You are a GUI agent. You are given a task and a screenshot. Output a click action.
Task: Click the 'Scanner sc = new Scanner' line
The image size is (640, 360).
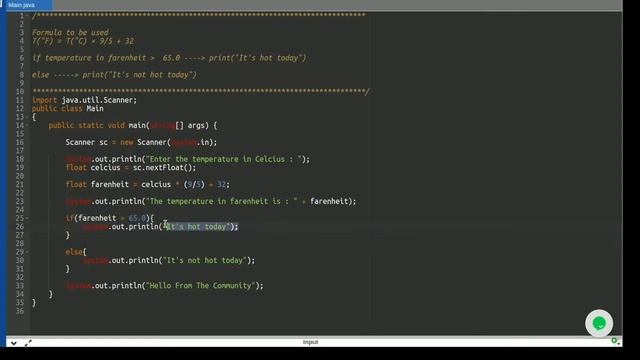(141, 142)
